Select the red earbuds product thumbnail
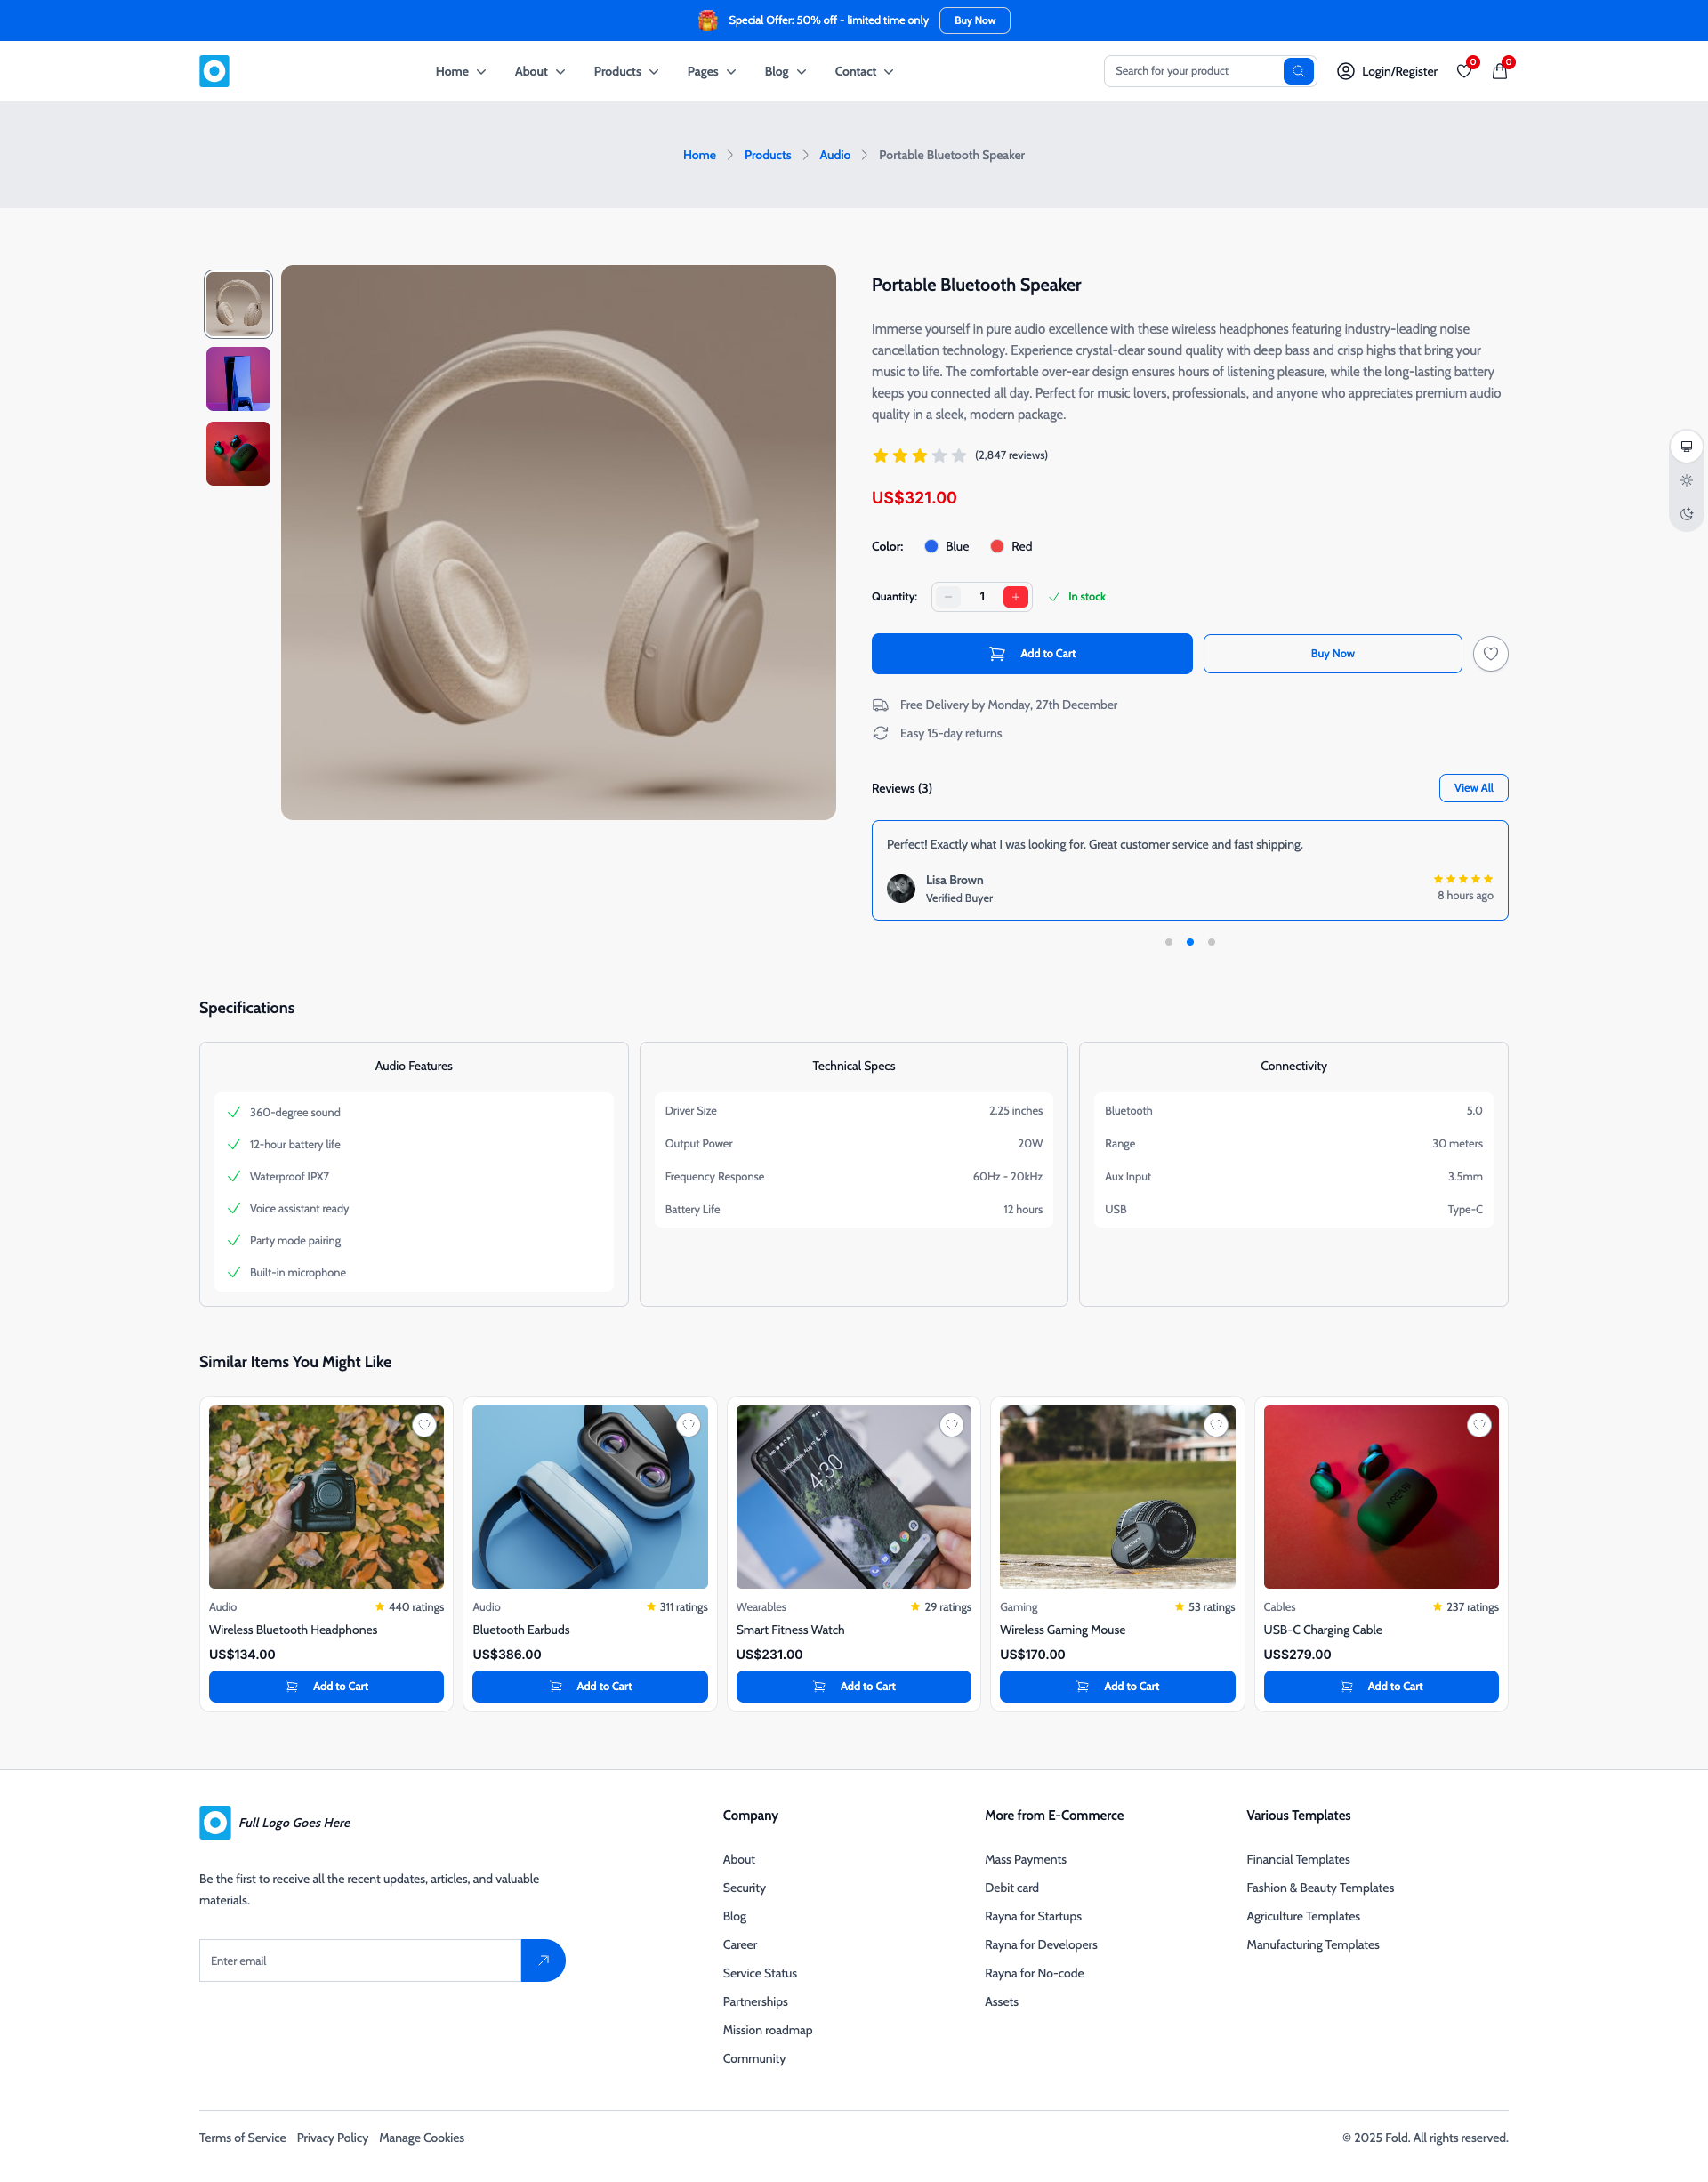 pyautogui.click(x=238, y=454)
